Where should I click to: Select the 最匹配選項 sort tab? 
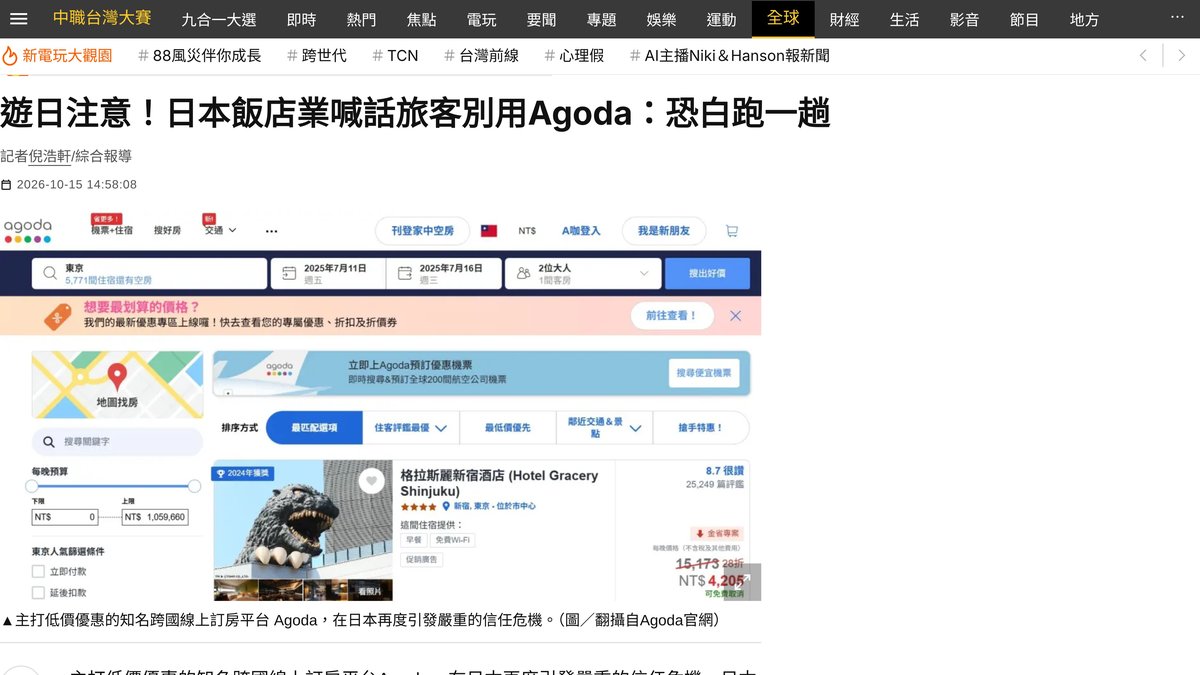(314, 427)
